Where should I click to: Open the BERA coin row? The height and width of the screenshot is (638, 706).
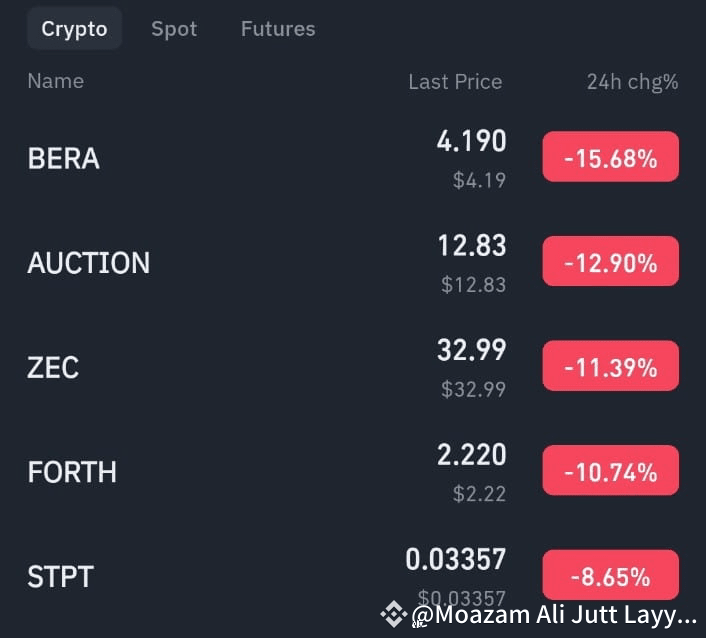353,157
